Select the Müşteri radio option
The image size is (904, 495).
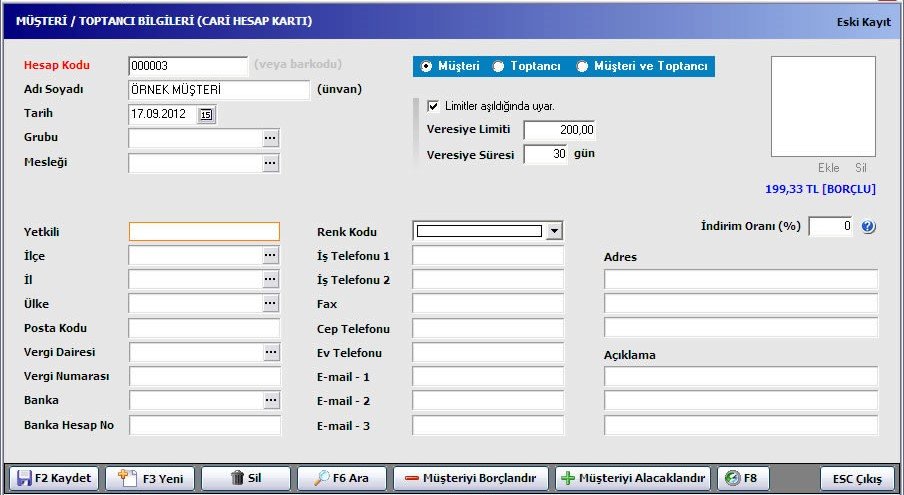[427, 67]
